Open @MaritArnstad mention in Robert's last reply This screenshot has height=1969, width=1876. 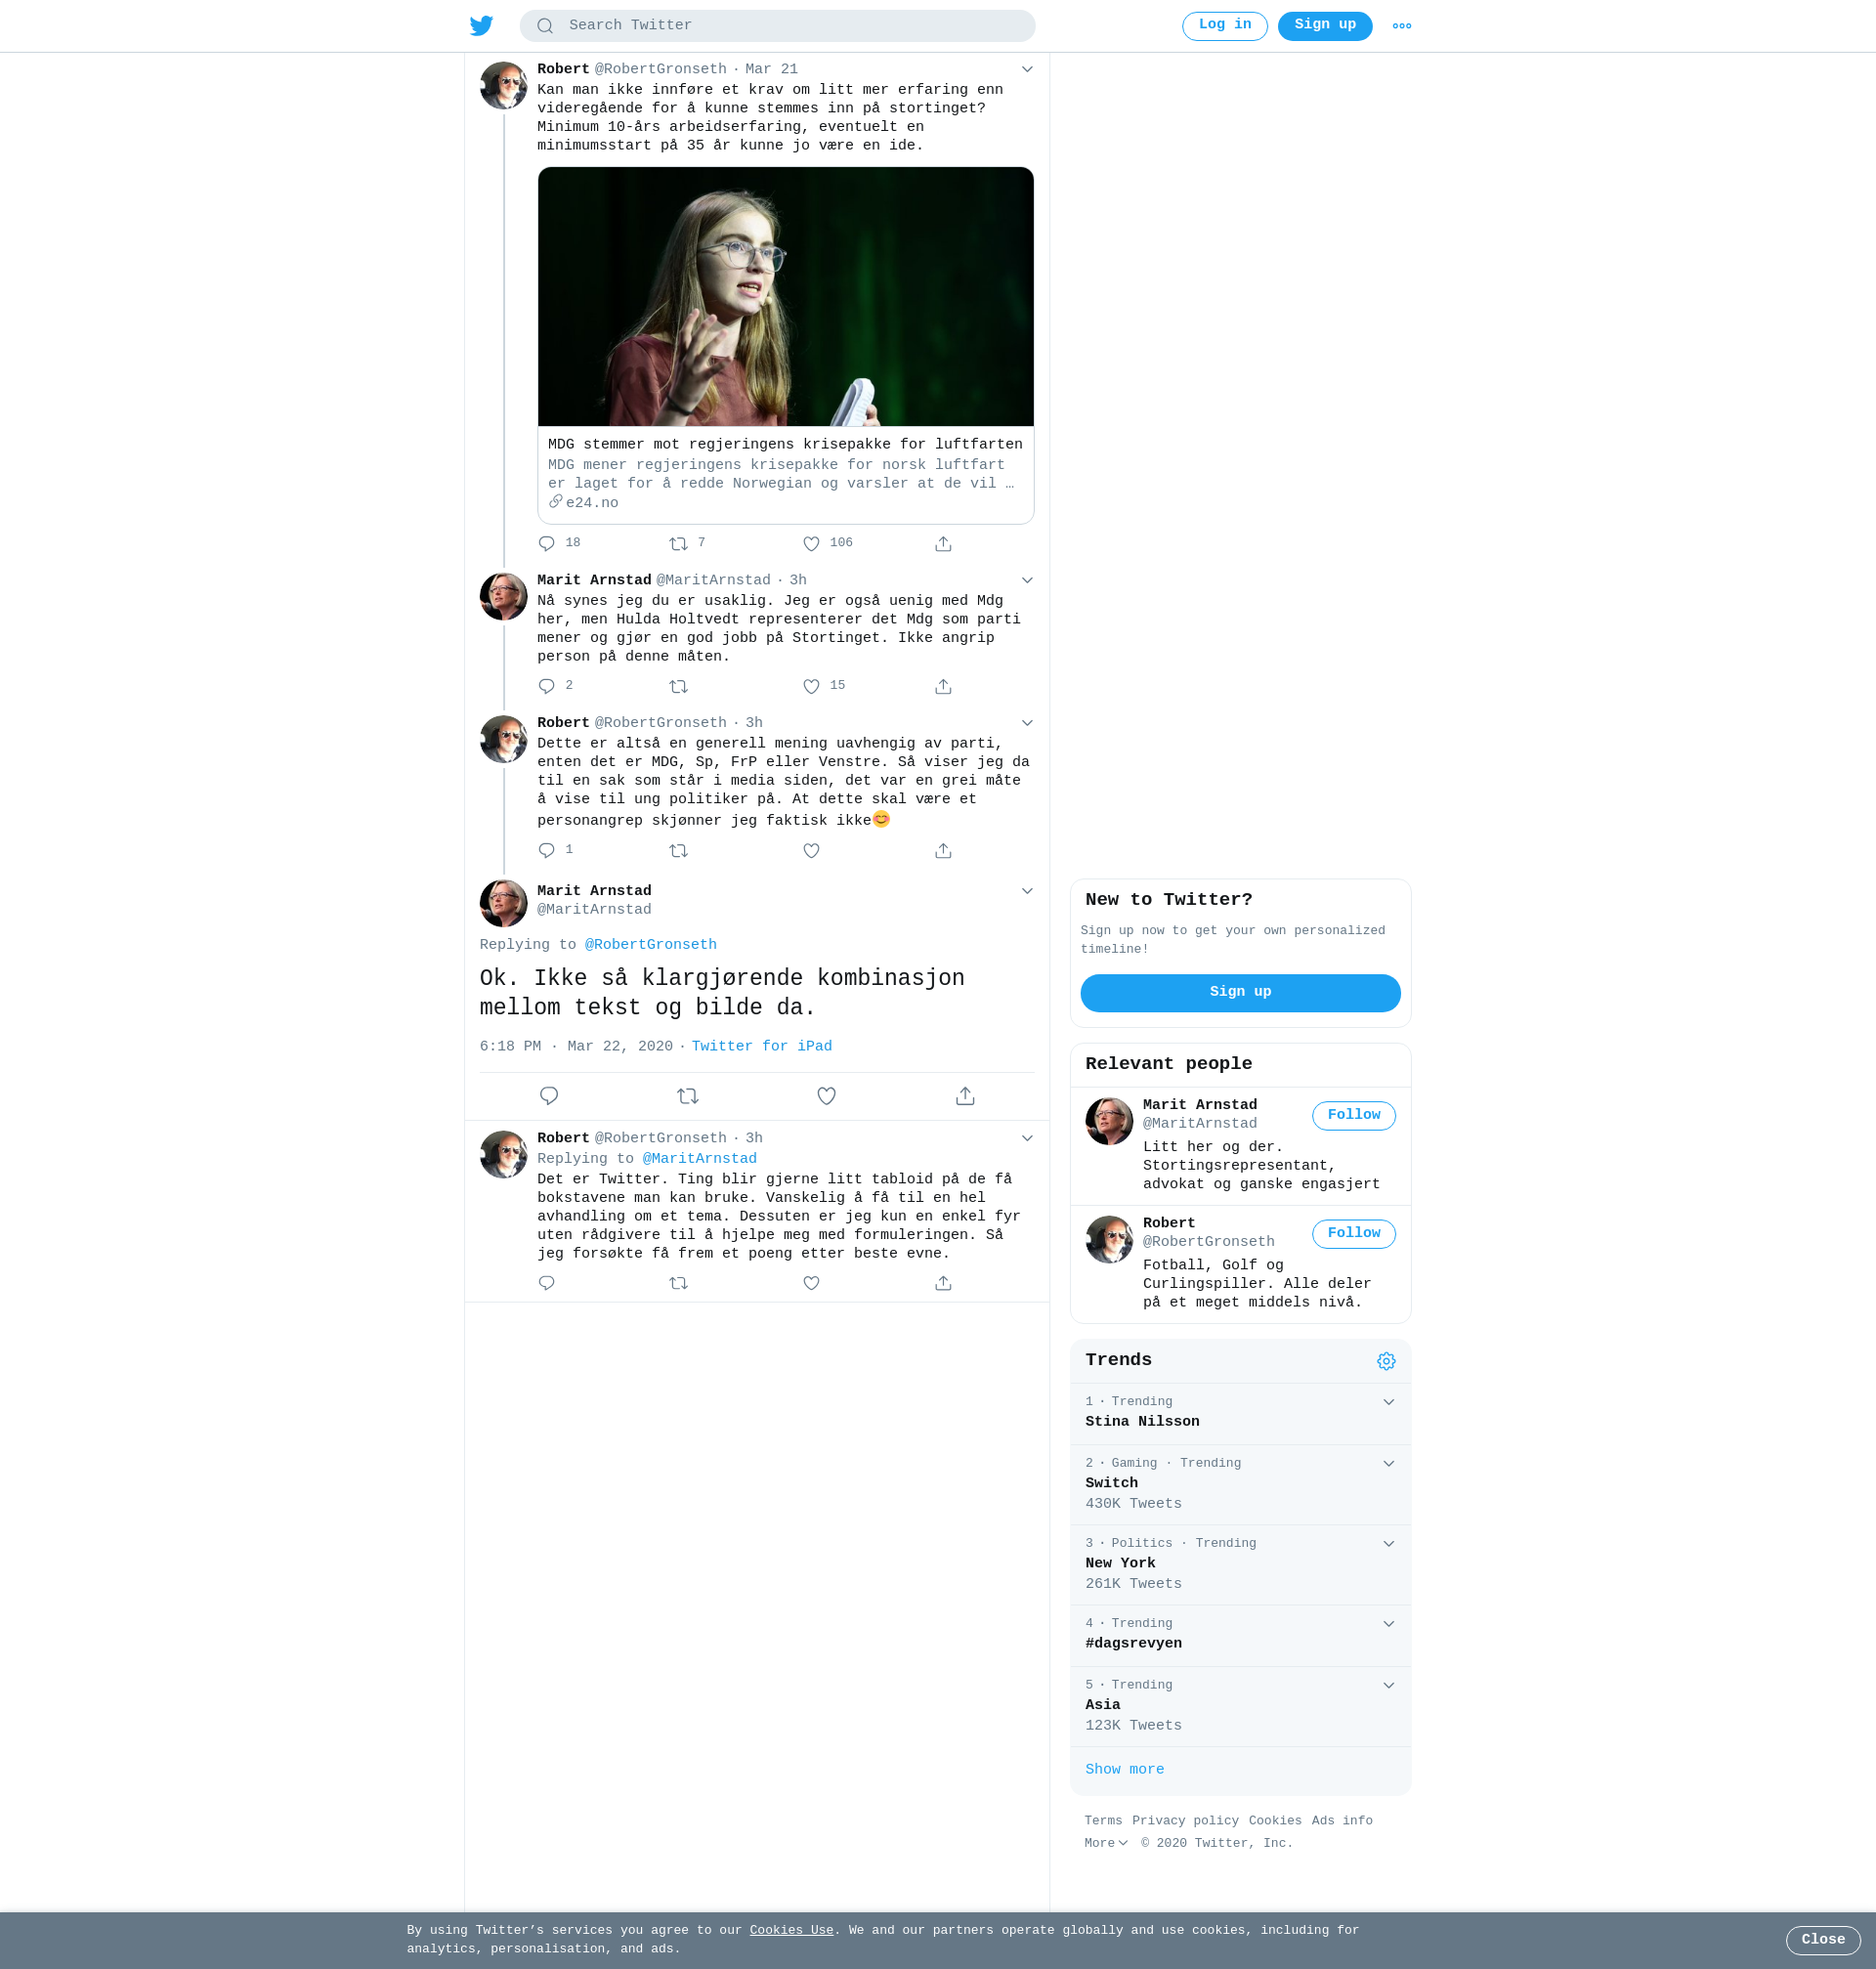(699, 1159)
